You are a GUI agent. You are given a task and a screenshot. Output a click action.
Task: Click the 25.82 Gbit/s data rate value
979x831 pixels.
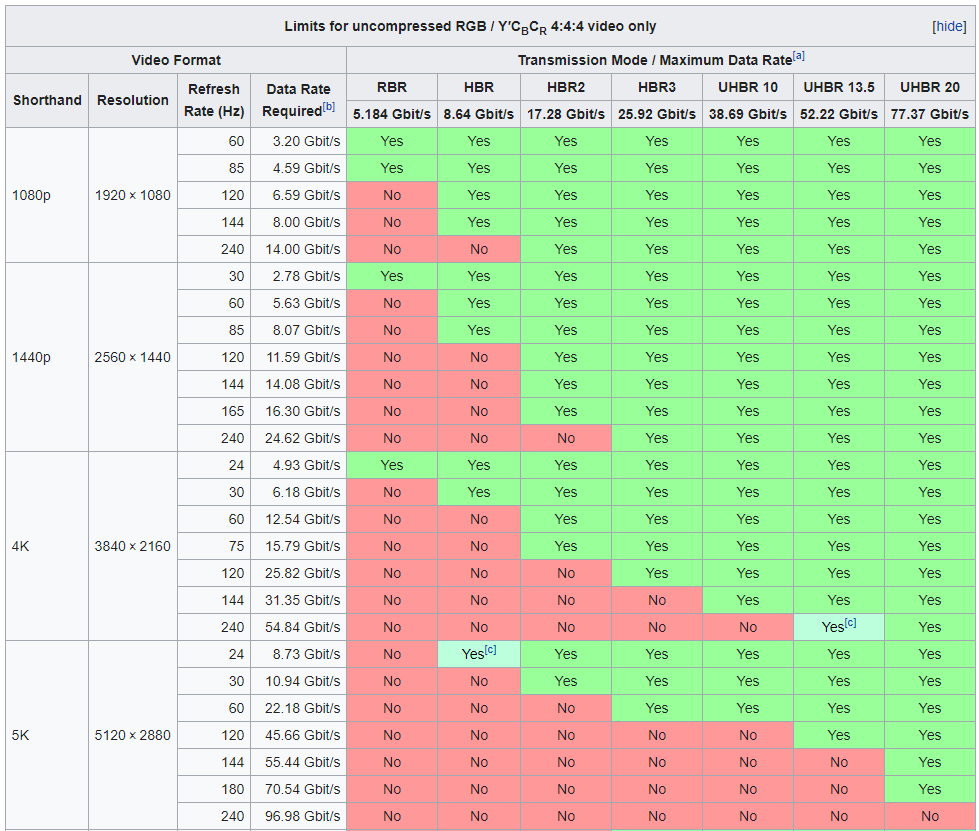[303, 573]
